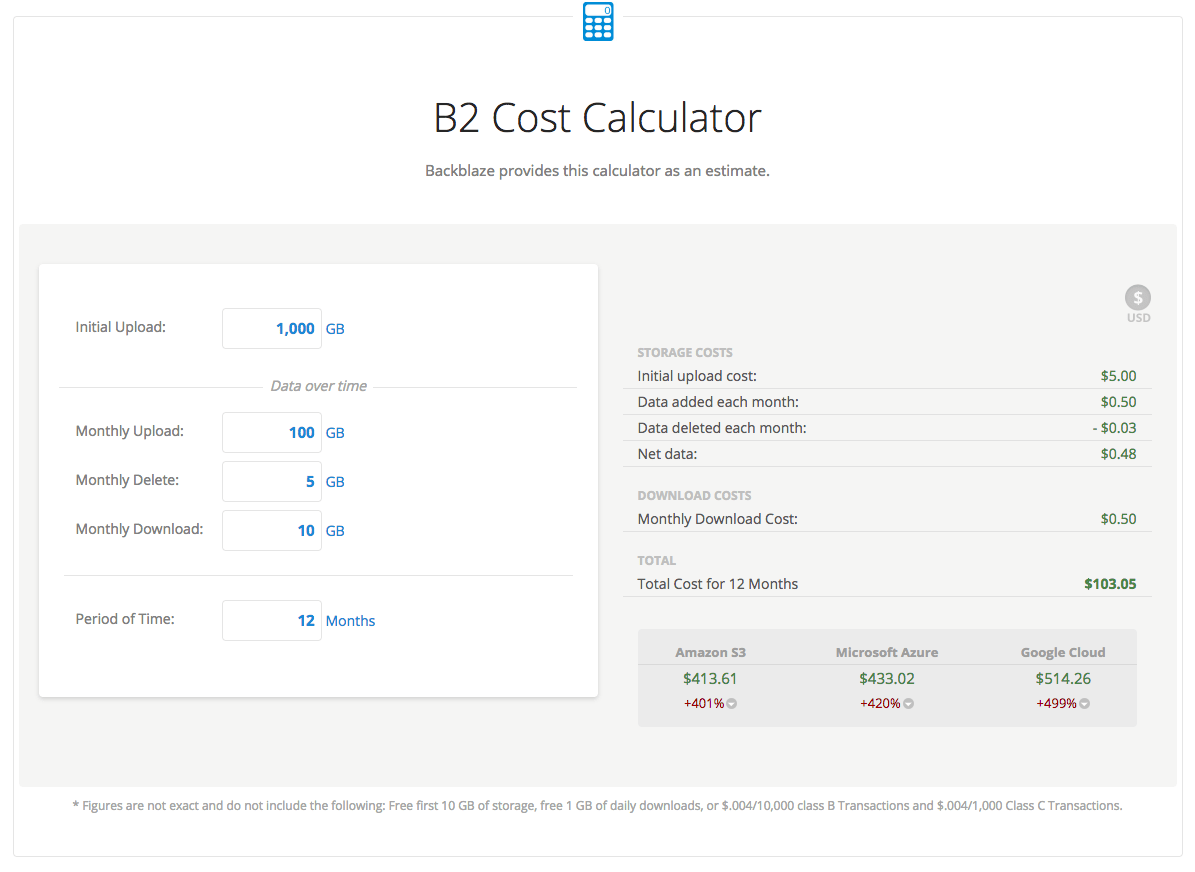Expand Microsoft Azure +420% details

pyautogui.click(x=908, y=703)
